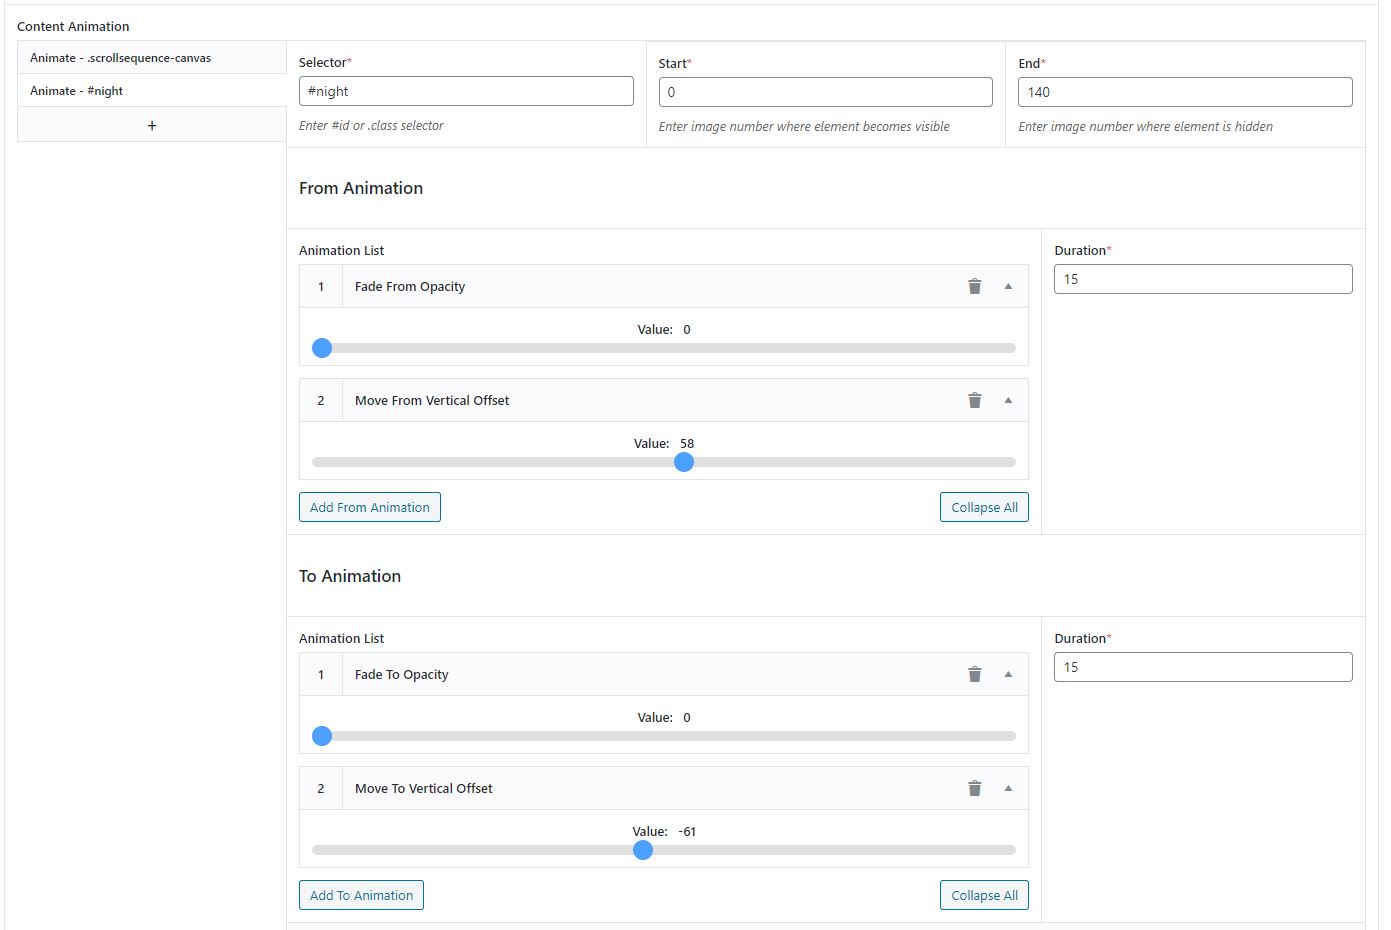Collapse the Fade To Opacity panel
The height and width of the screenshot is (930, 1391).
(x=1008, y=675)
